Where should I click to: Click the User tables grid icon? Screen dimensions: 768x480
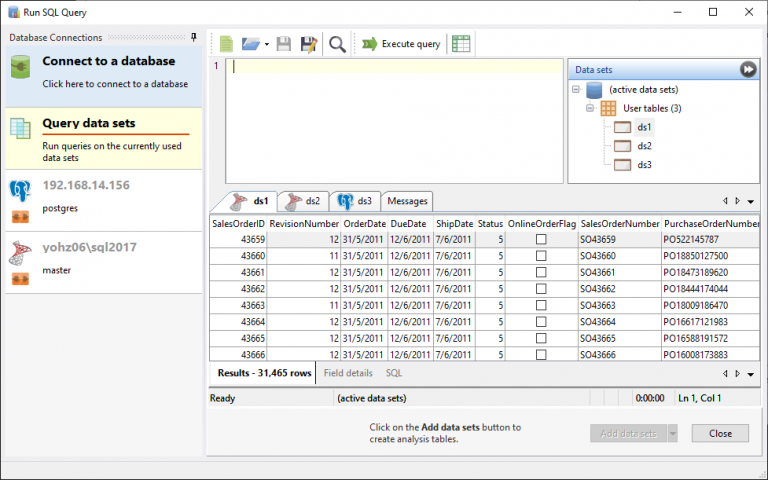(608, 108)
